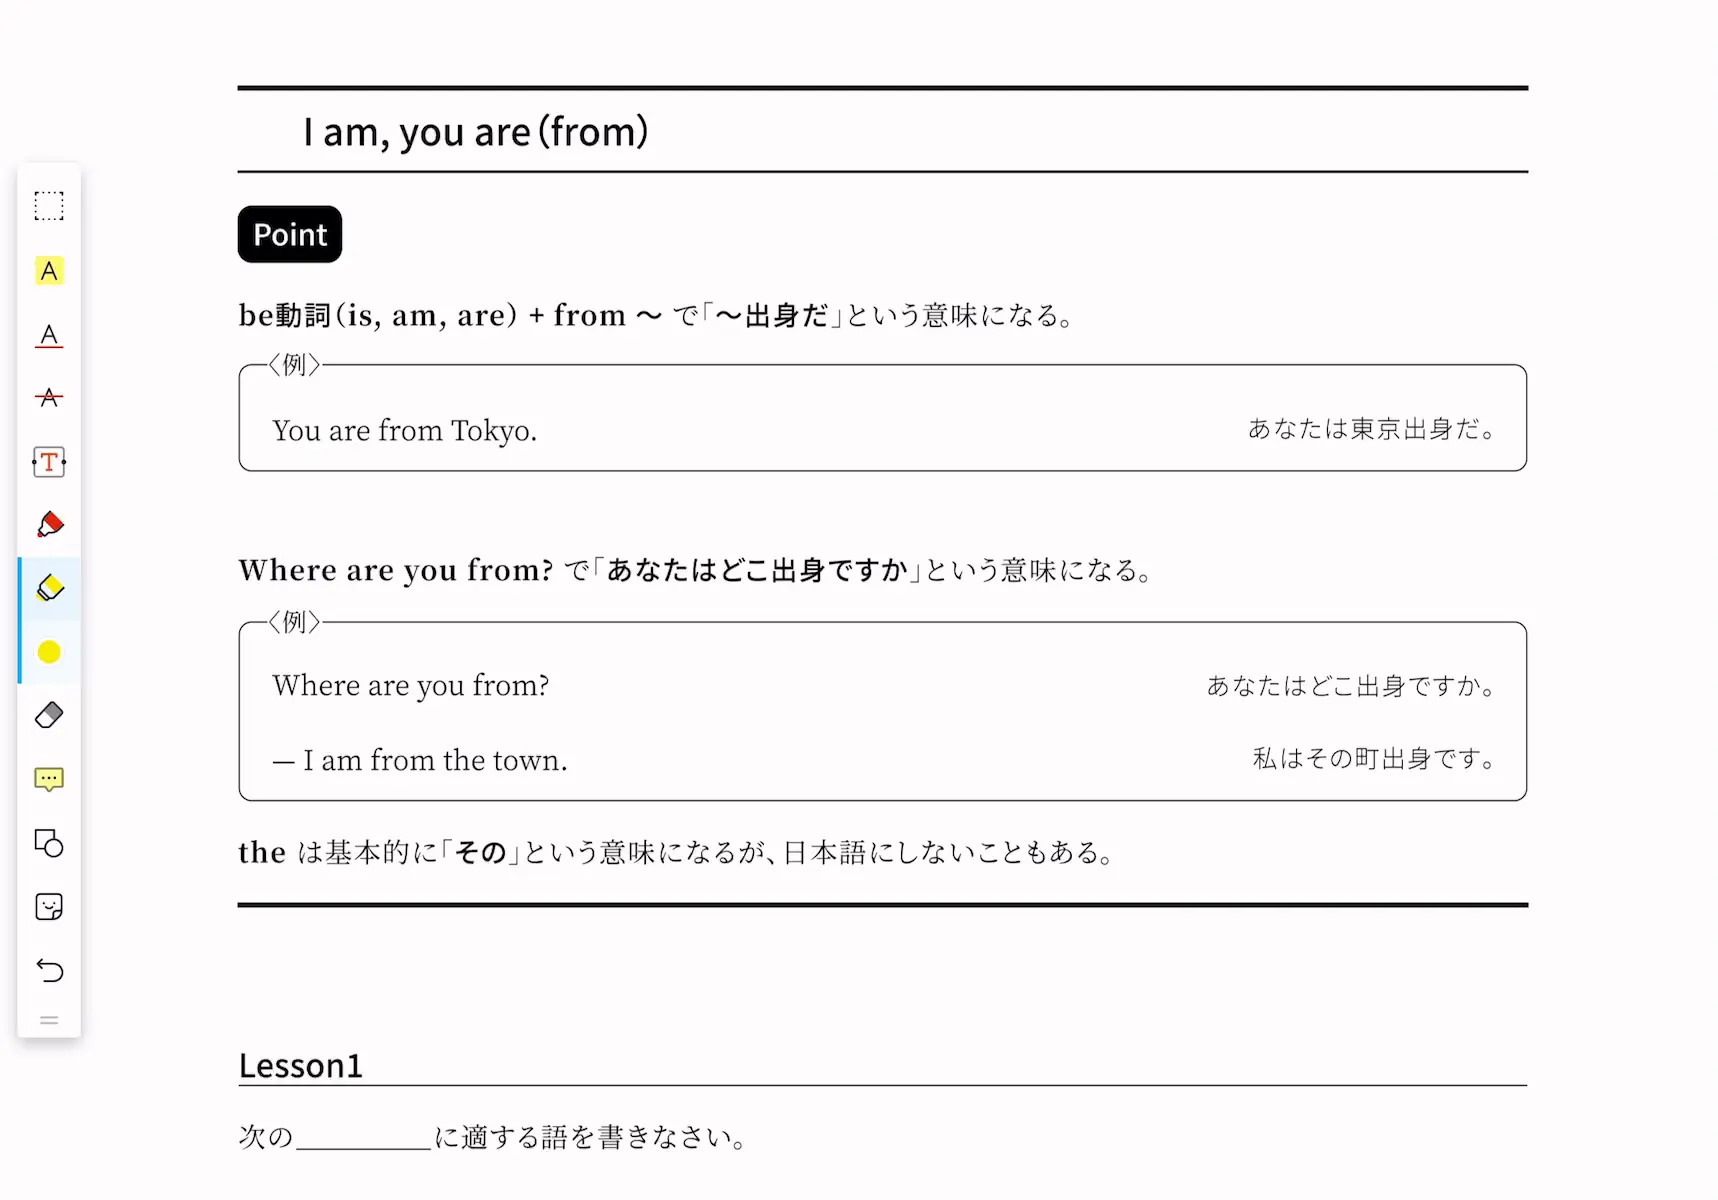Undo the last annotation
The image size is (1718, 1200).
49,970
